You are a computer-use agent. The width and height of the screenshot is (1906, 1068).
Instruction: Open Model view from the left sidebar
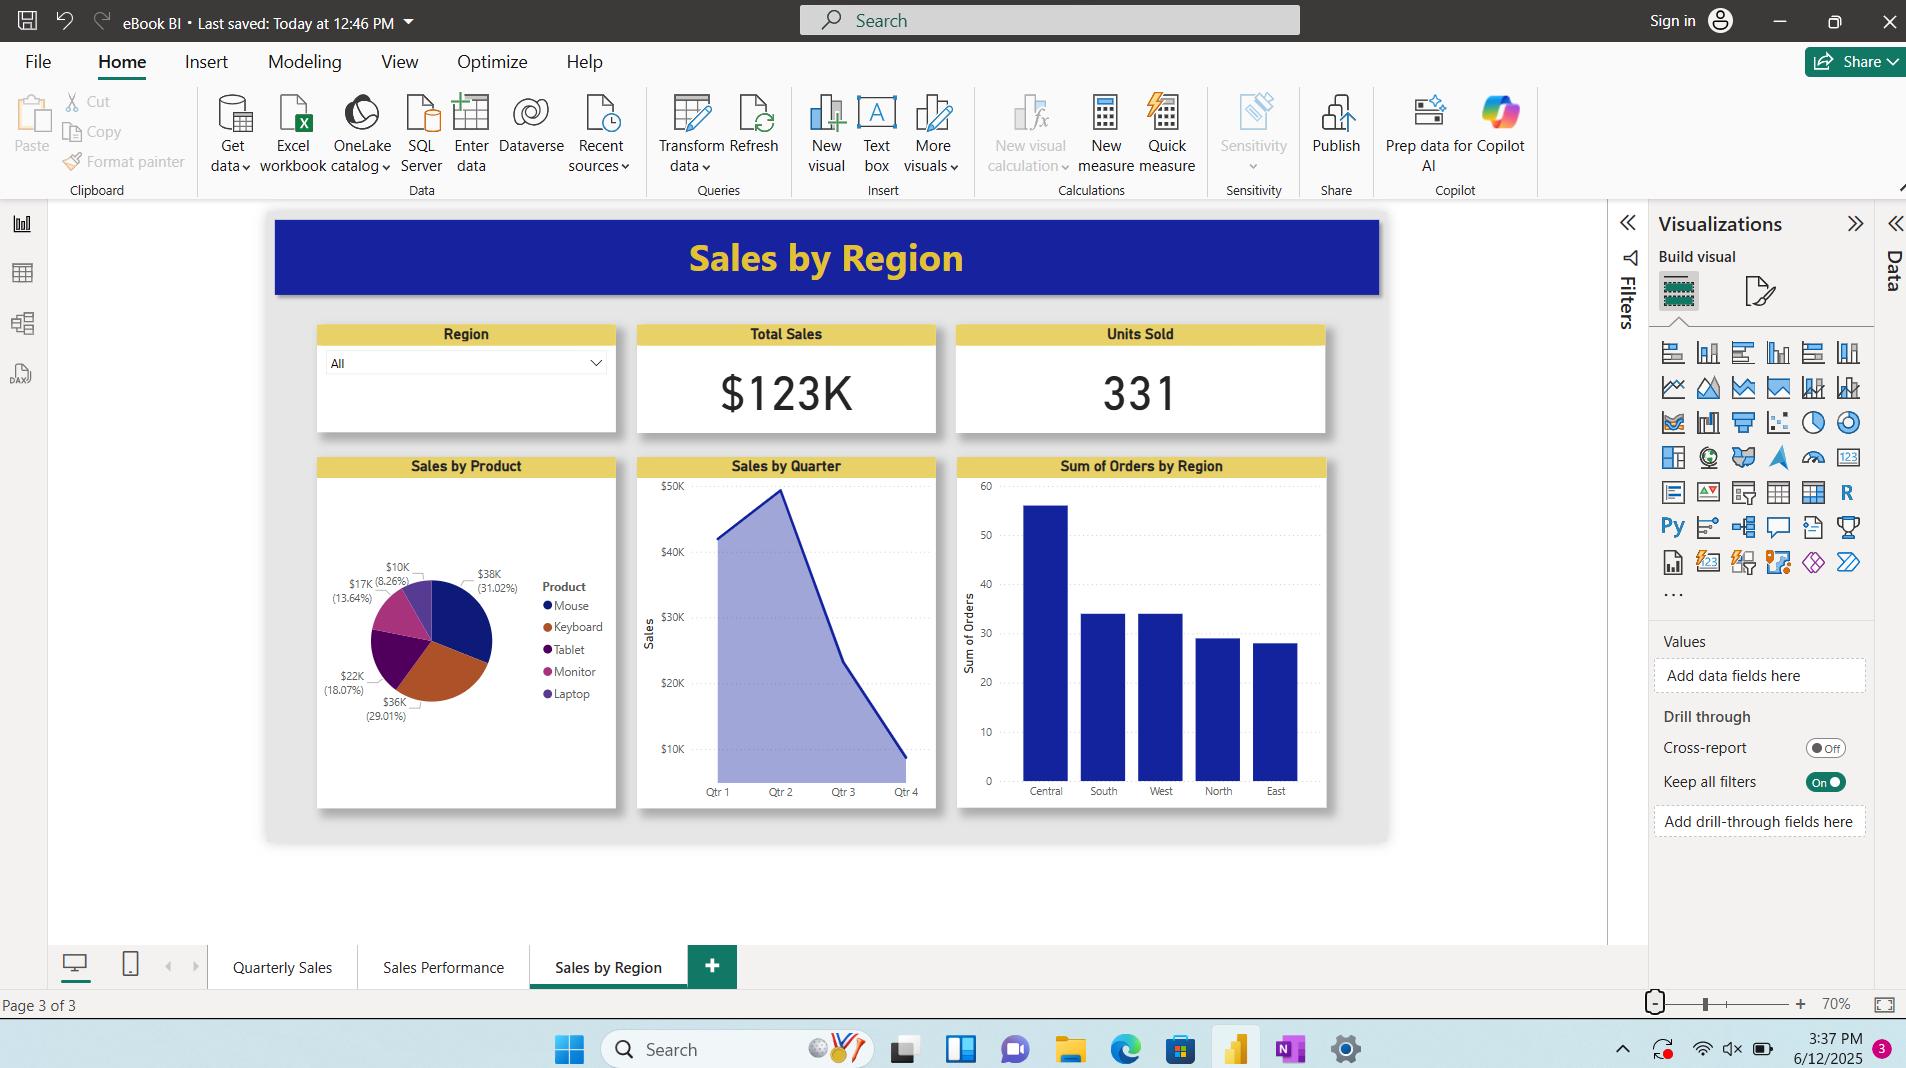22,323
